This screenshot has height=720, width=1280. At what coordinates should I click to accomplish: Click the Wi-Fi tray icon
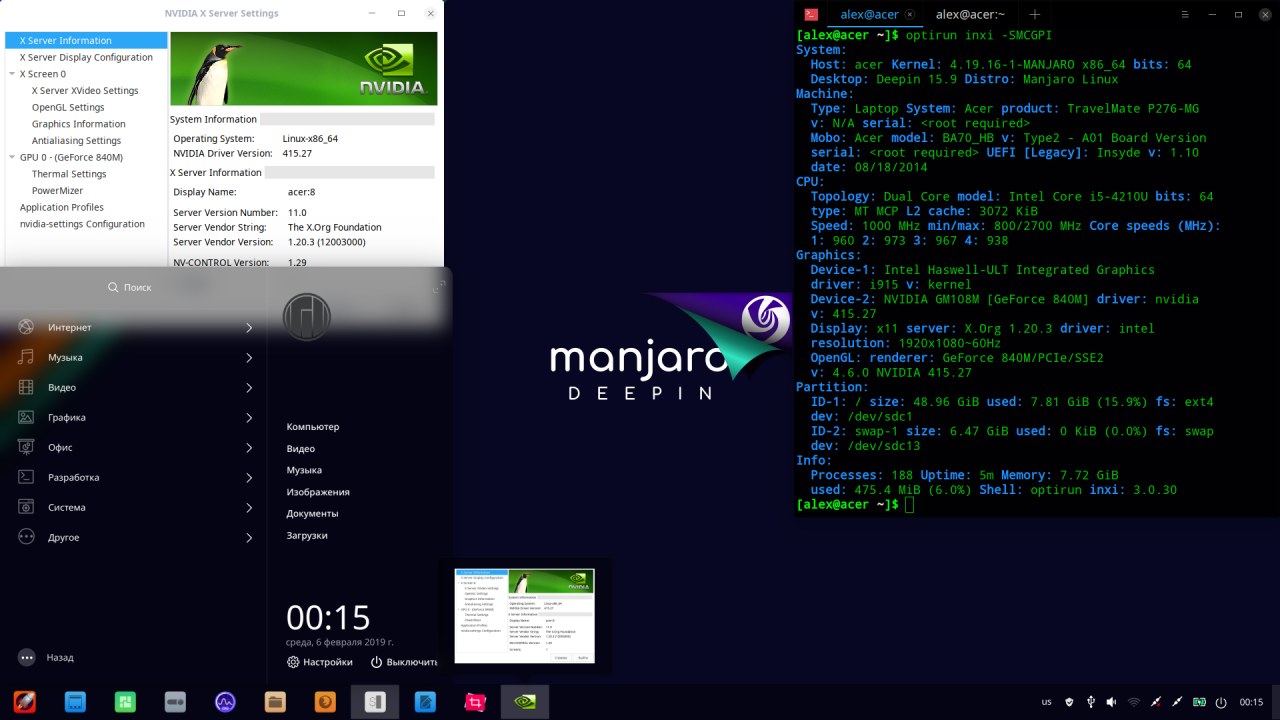point(1134,702)
